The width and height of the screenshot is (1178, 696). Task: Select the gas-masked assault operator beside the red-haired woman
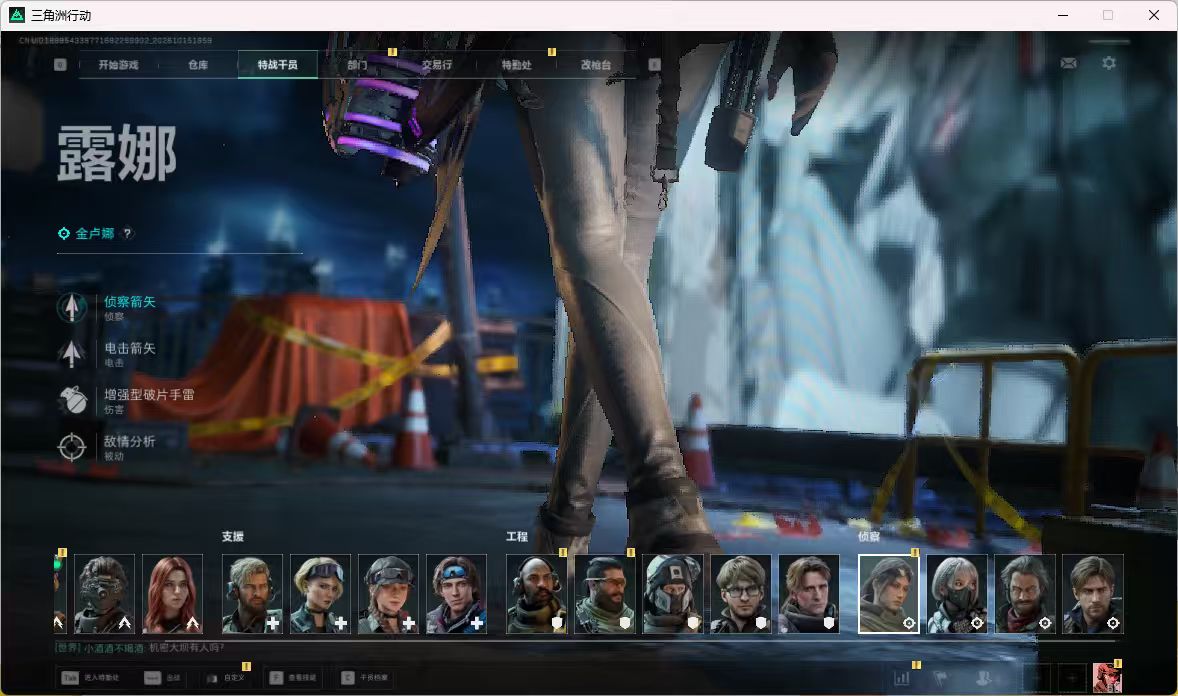coord(104,594)
